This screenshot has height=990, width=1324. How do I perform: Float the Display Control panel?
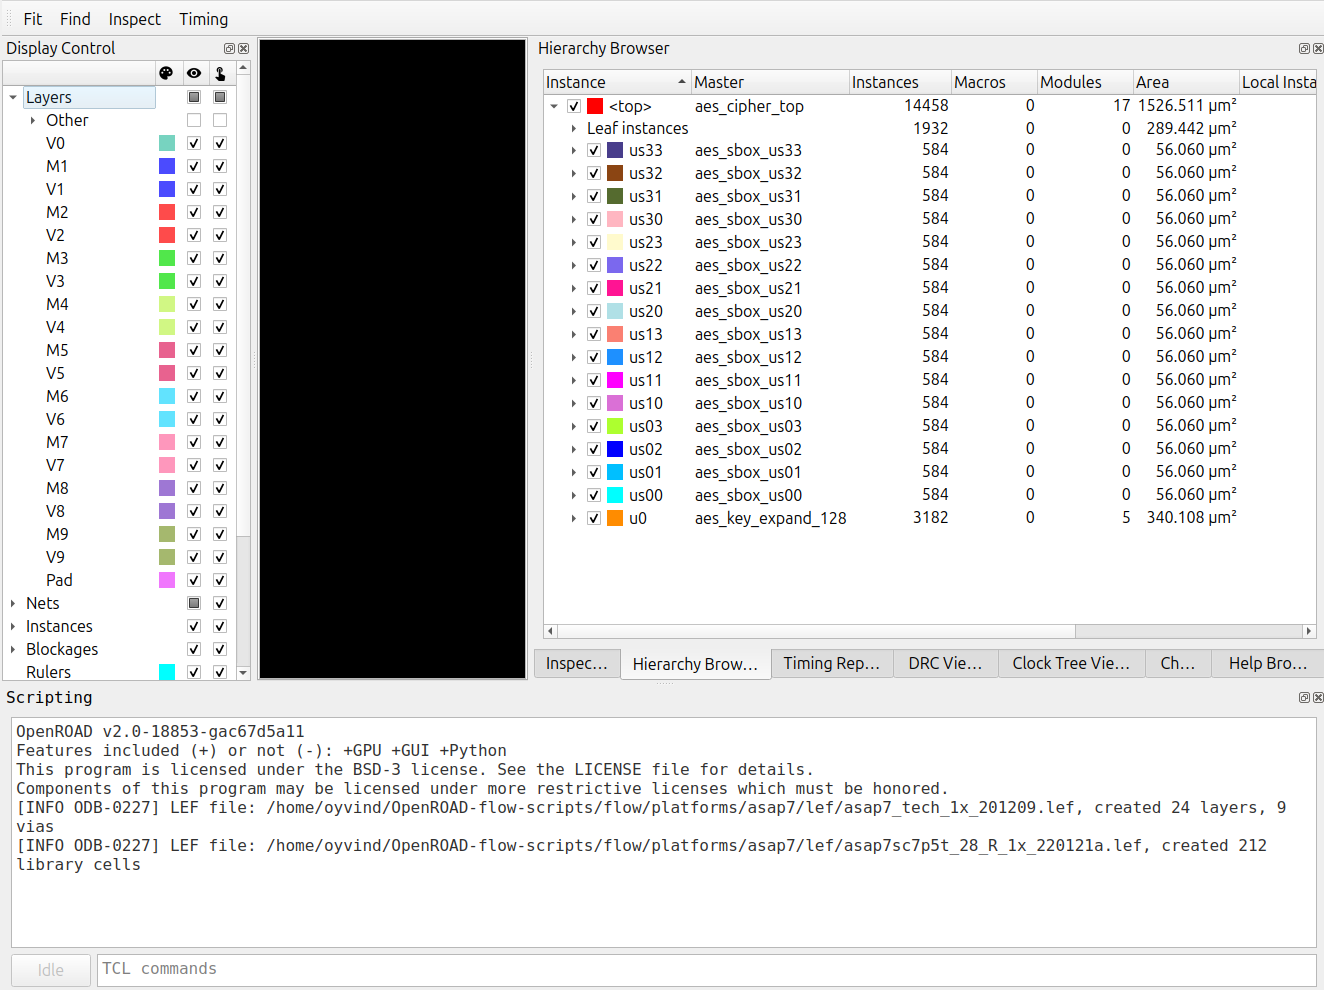229,48
